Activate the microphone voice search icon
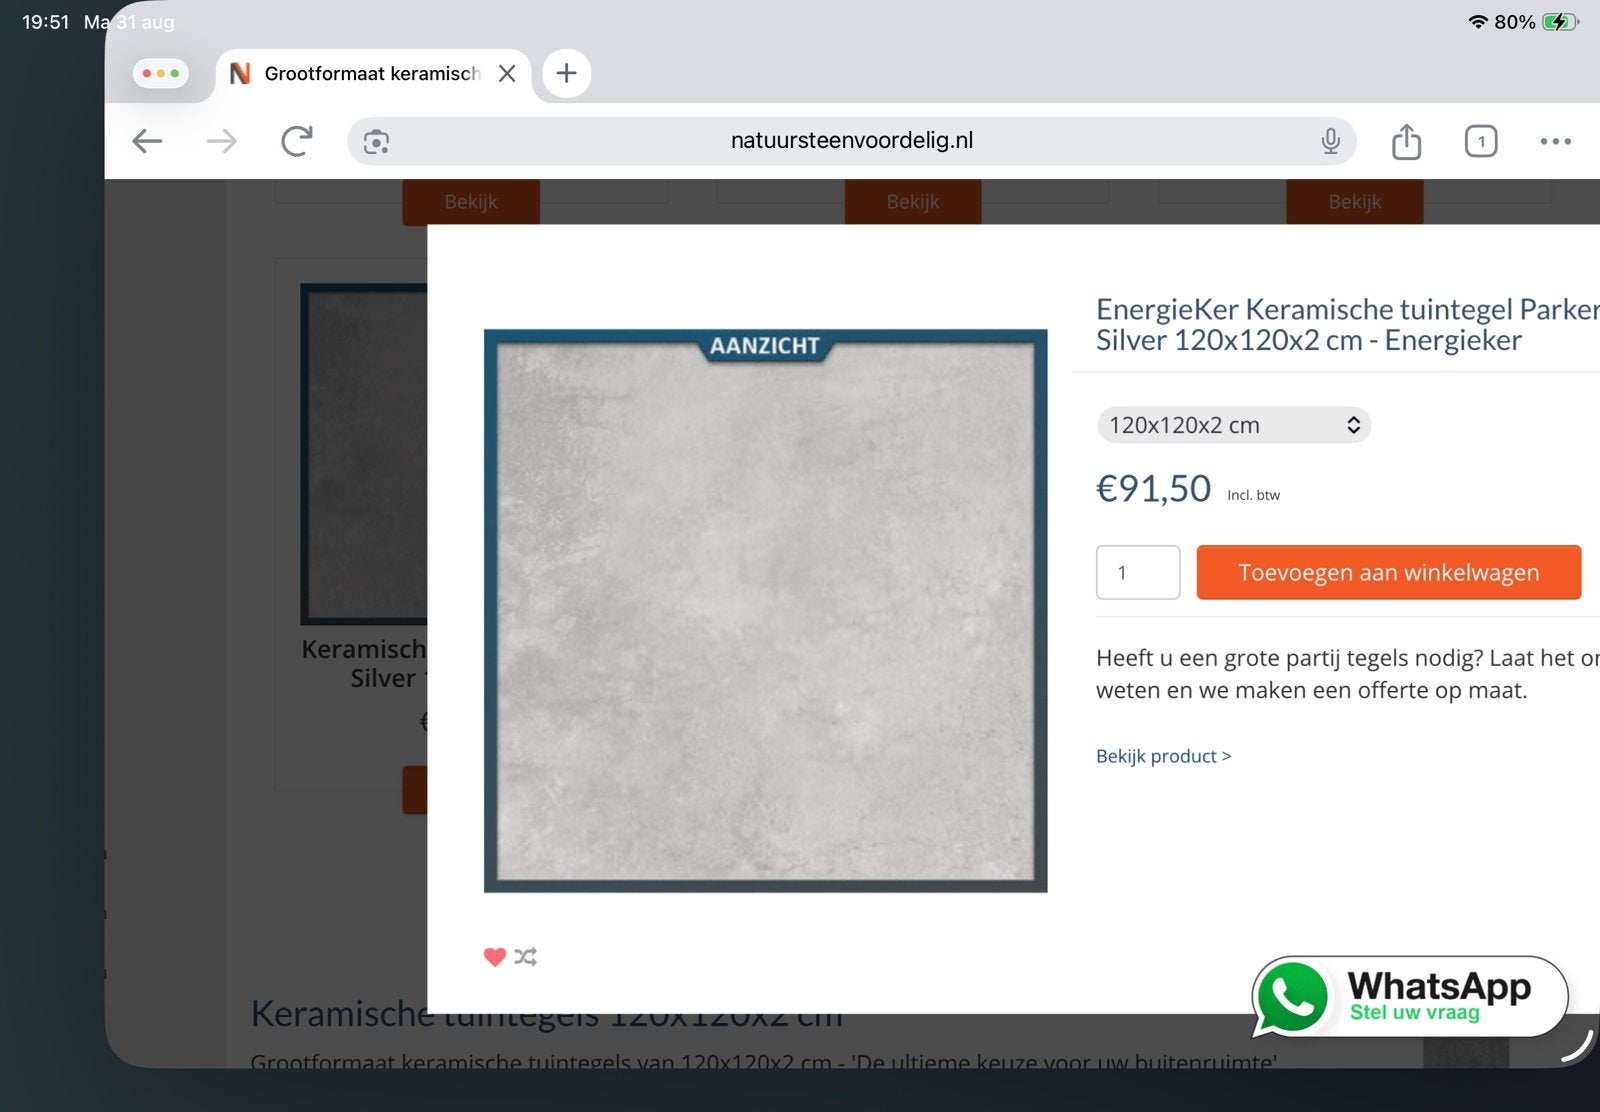The image size is (1600, 1112). pyautogui.click(x=1330, y=141)
